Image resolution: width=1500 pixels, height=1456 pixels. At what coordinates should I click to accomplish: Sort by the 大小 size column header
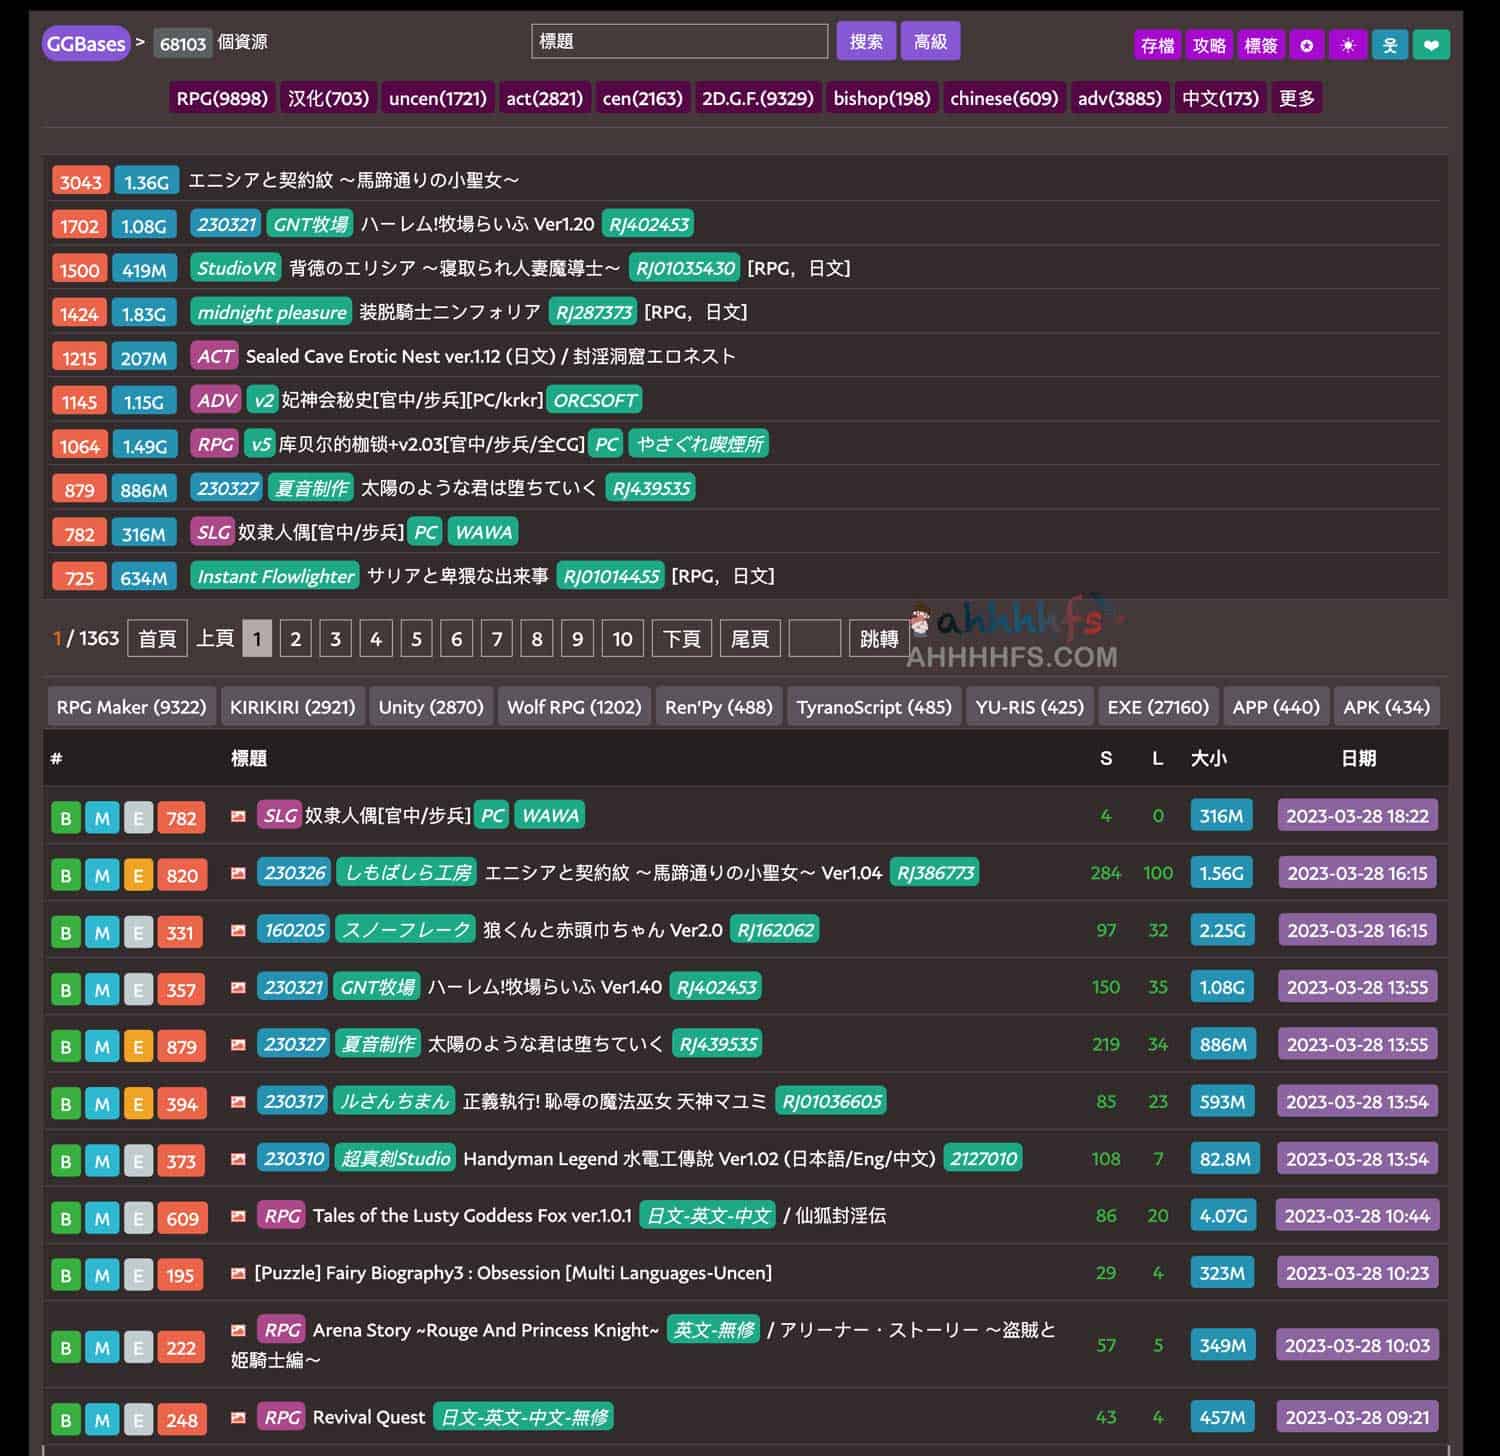1209,759
